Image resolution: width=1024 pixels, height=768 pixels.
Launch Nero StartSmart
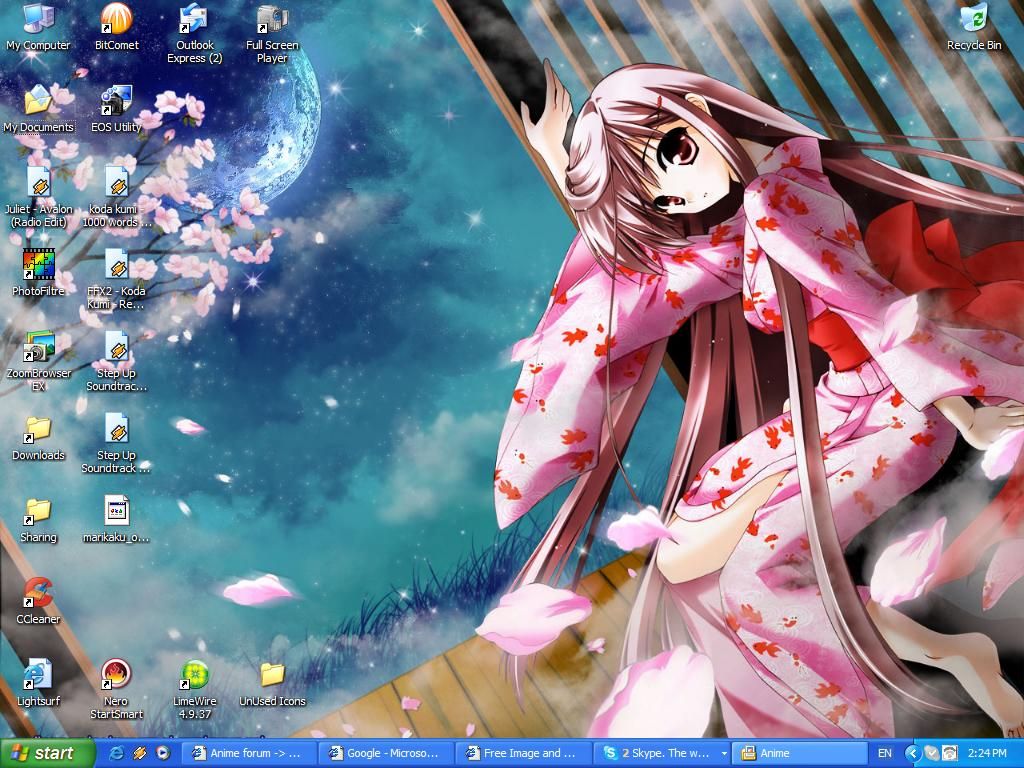(x=116, y=690)
